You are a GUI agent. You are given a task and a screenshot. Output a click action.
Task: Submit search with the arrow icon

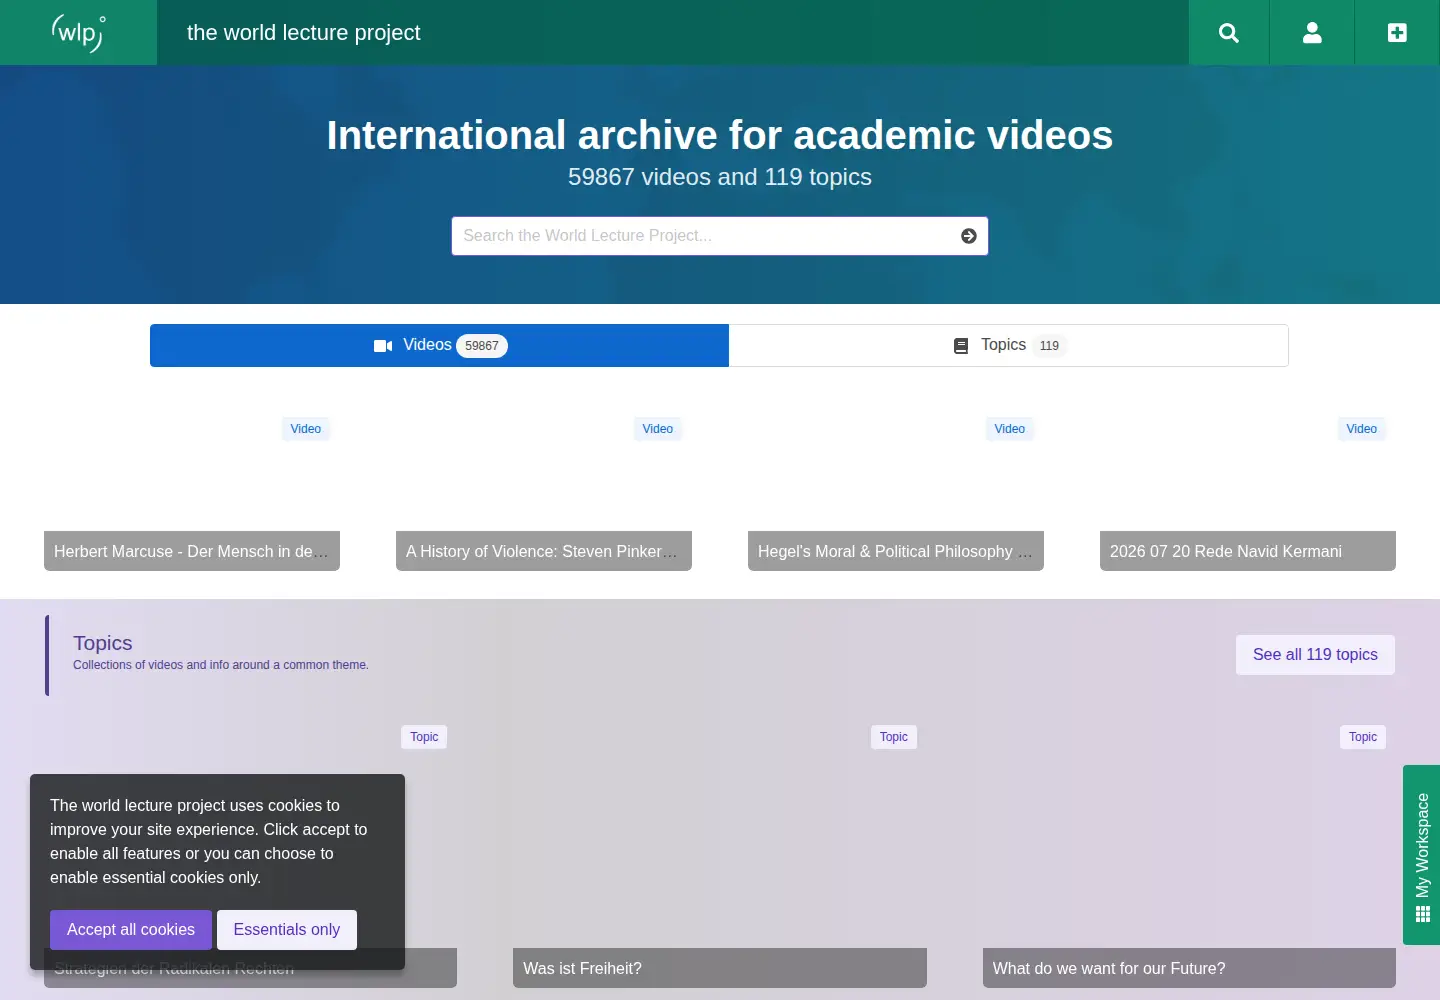[x=969, y=236]
